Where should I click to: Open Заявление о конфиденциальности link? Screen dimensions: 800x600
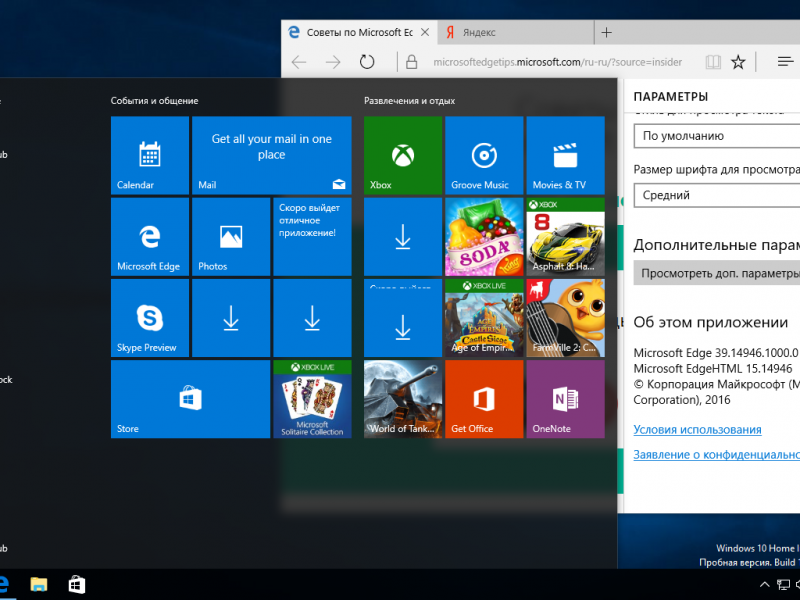716,455
